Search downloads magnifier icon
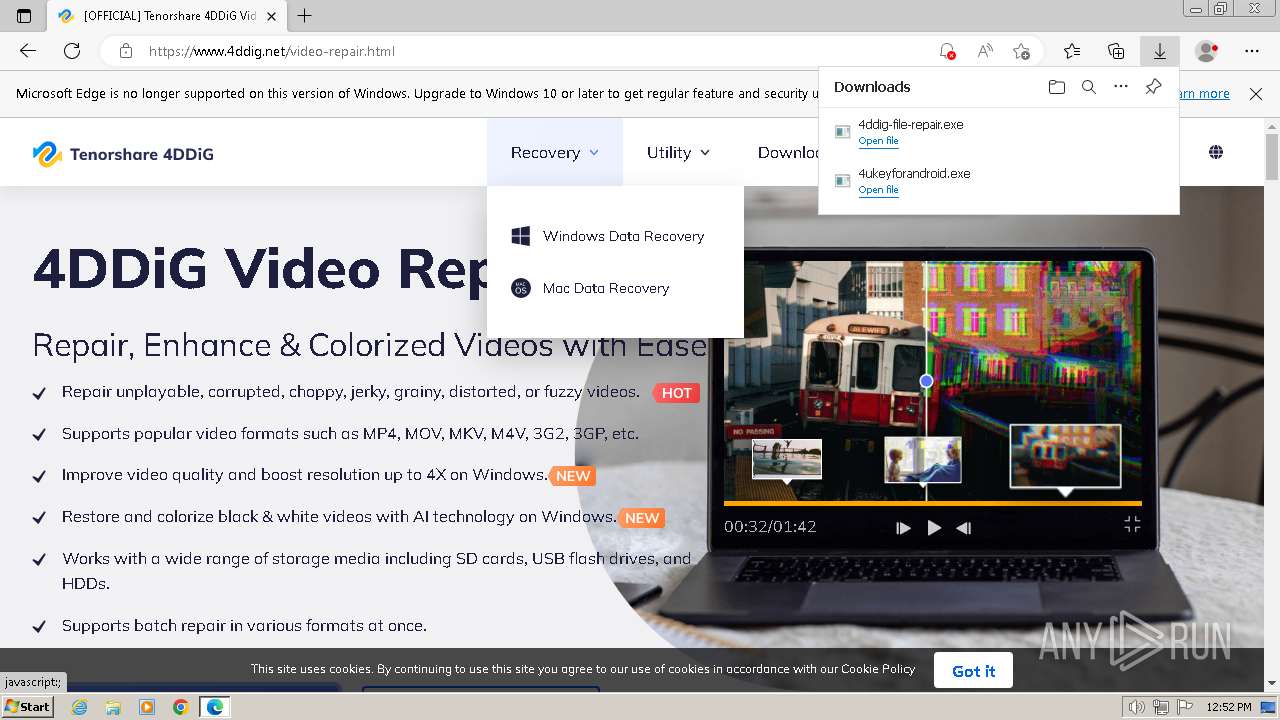This screenshot has height=720, width=1280. (x=1089, y=87)
